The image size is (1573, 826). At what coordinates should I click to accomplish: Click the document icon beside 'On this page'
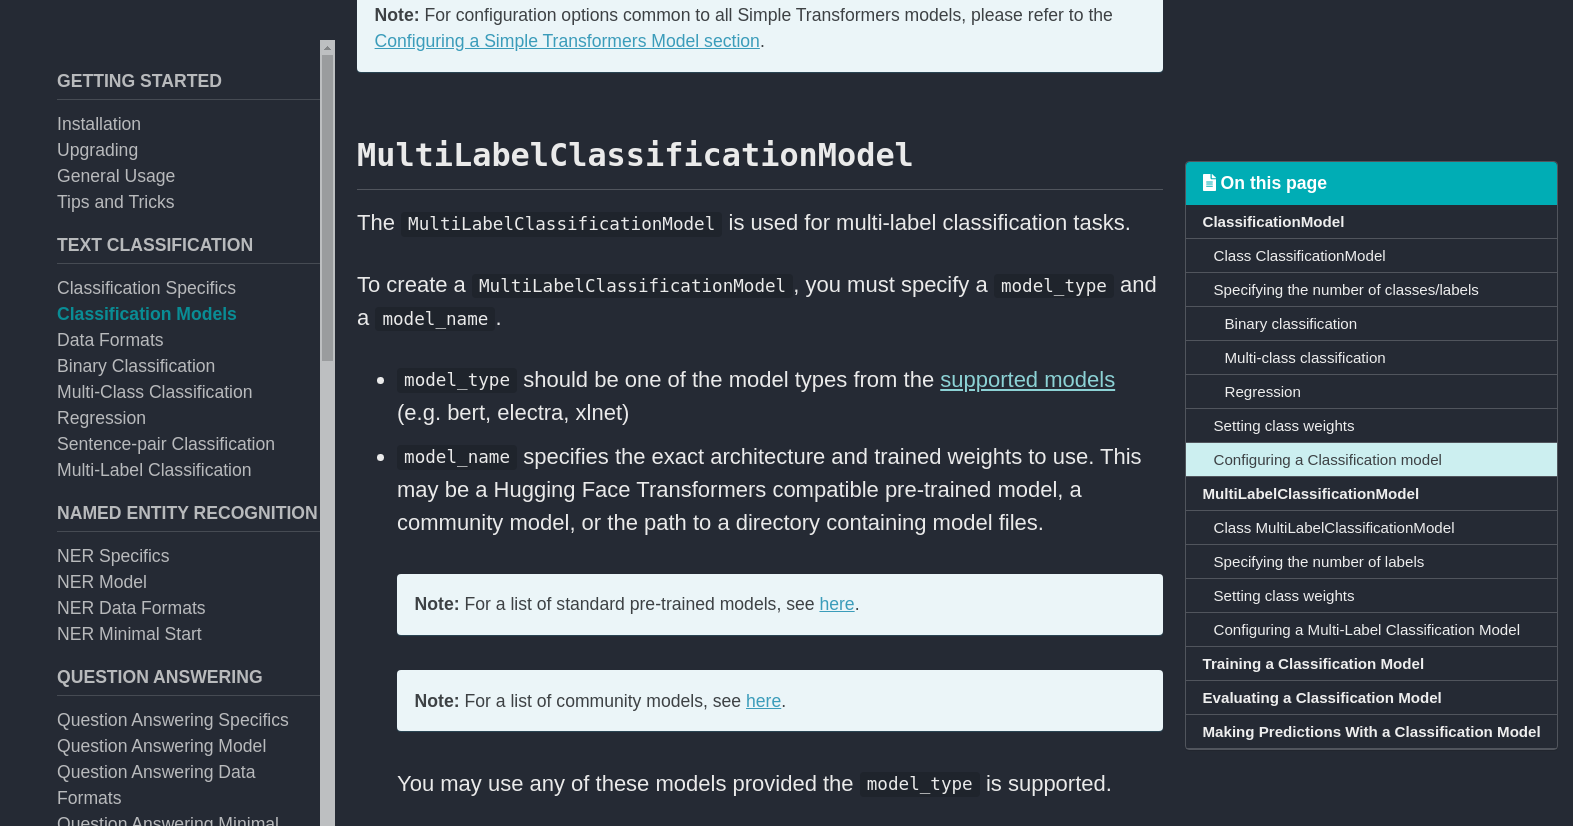point(1210,182)
